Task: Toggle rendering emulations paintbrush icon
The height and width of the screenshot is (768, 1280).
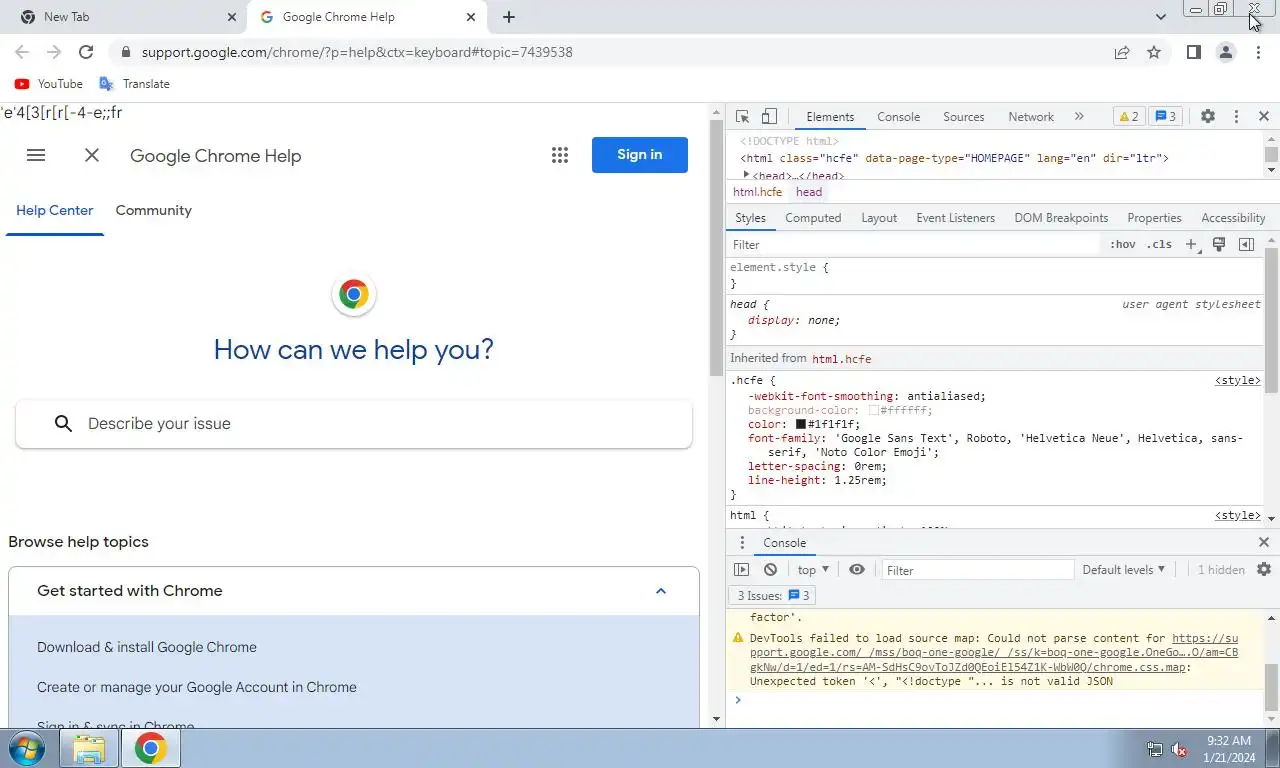Action: [1219, 245]
